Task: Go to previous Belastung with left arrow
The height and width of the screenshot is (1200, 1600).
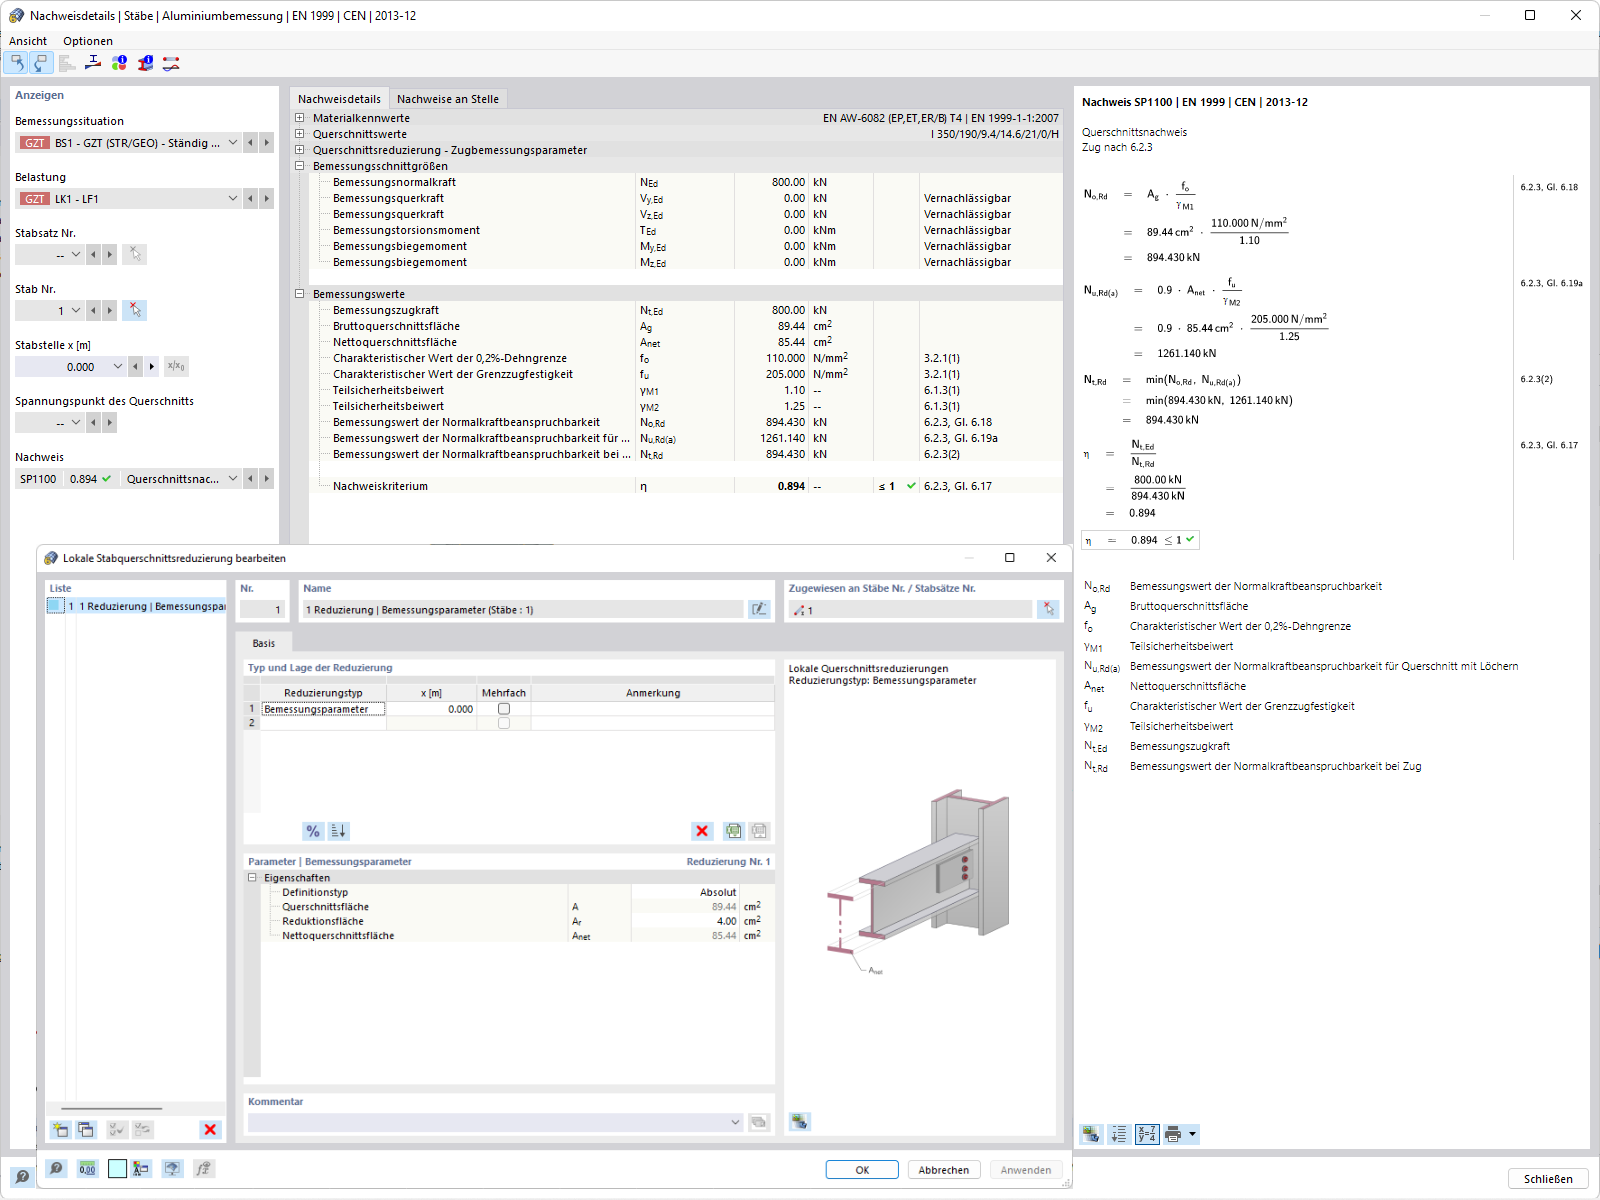Action: pyautogui.click(x=250, y=199)
